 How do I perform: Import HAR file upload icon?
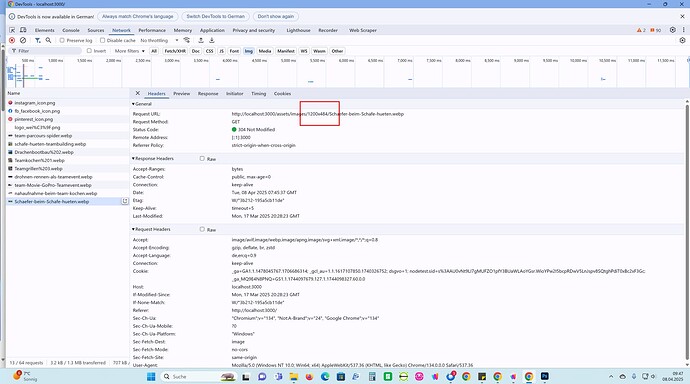[x=201, y=40]
